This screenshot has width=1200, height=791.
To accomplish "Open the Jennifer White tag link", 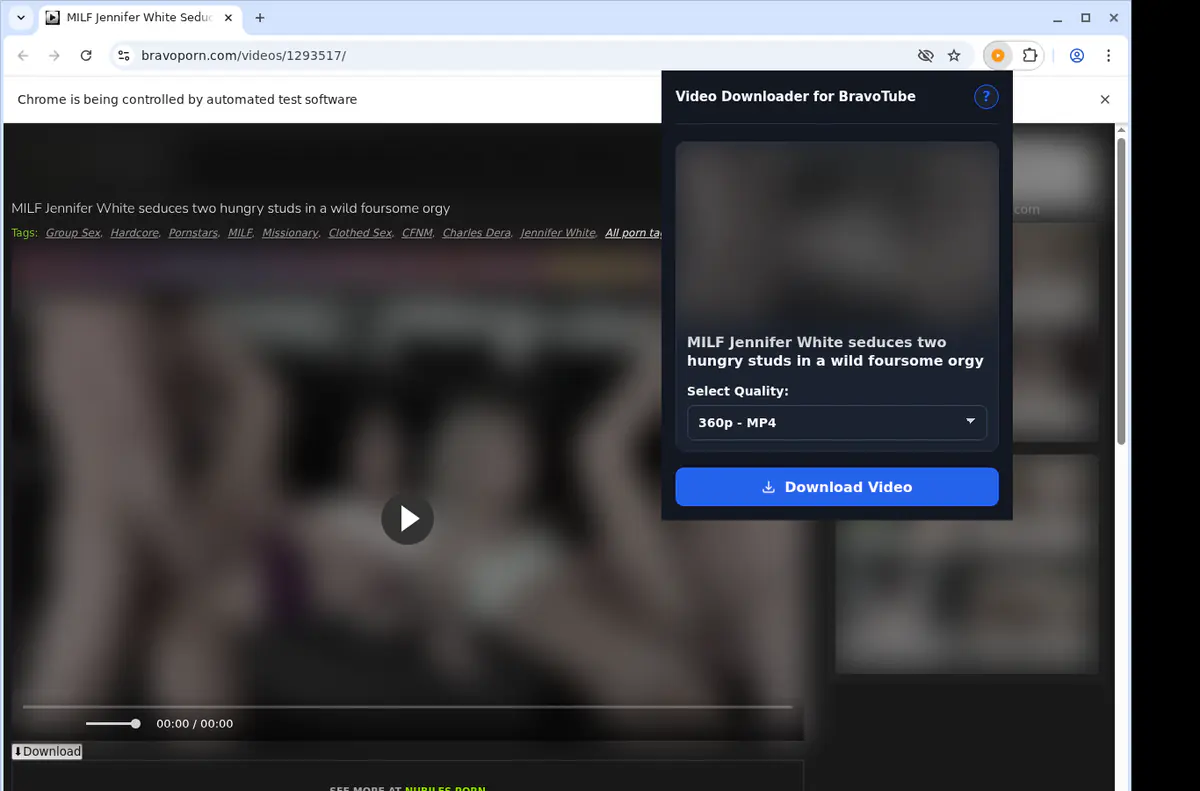I will (558, 233).
